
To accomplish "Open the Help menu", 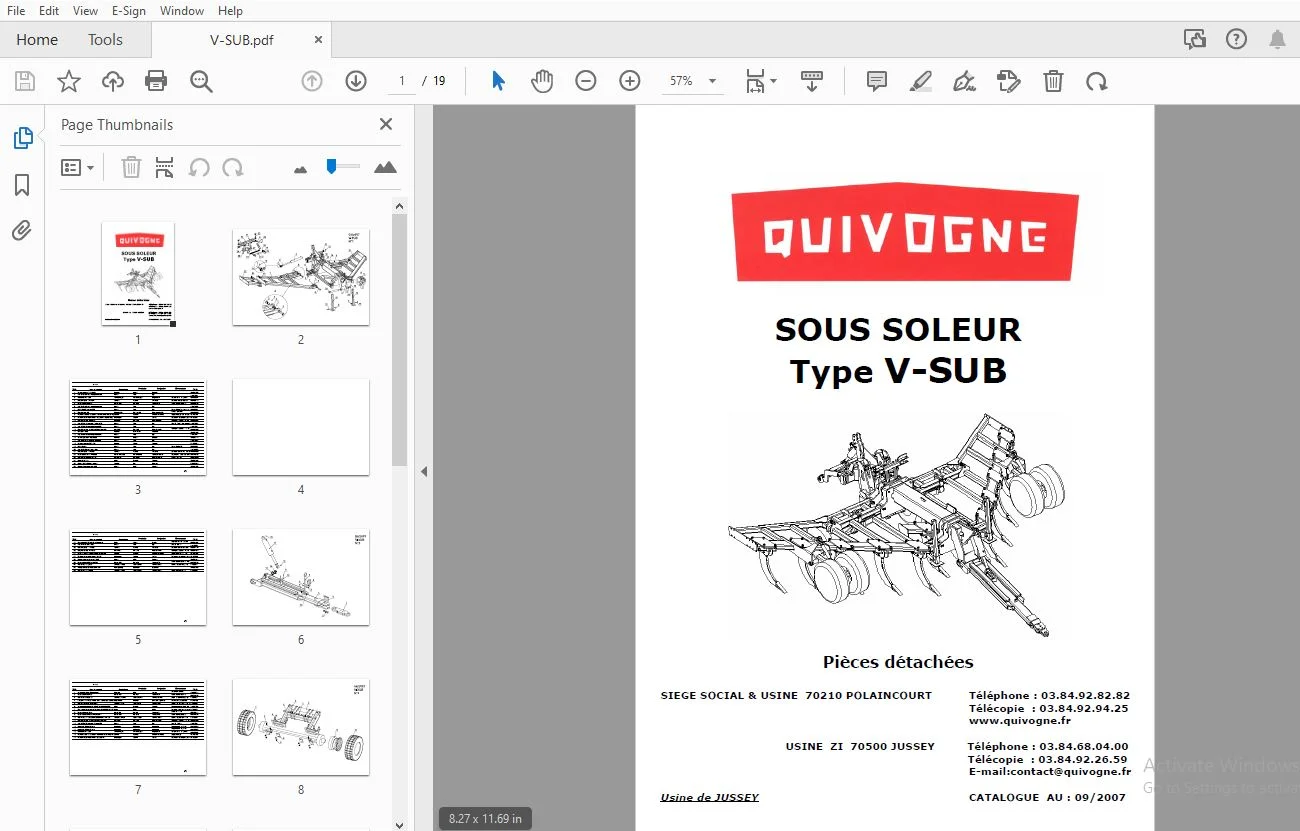I will click(x=230, y=11).
